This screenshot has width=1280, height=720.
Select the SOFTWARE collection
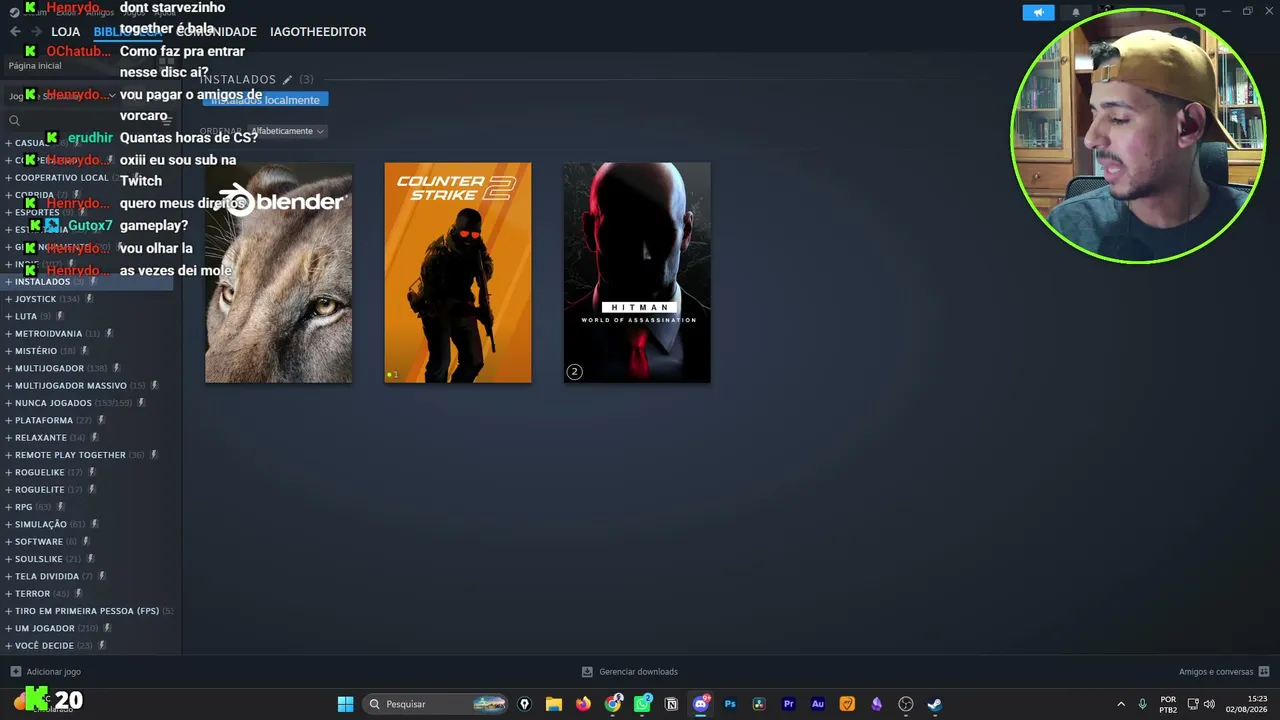pos(39,542)
